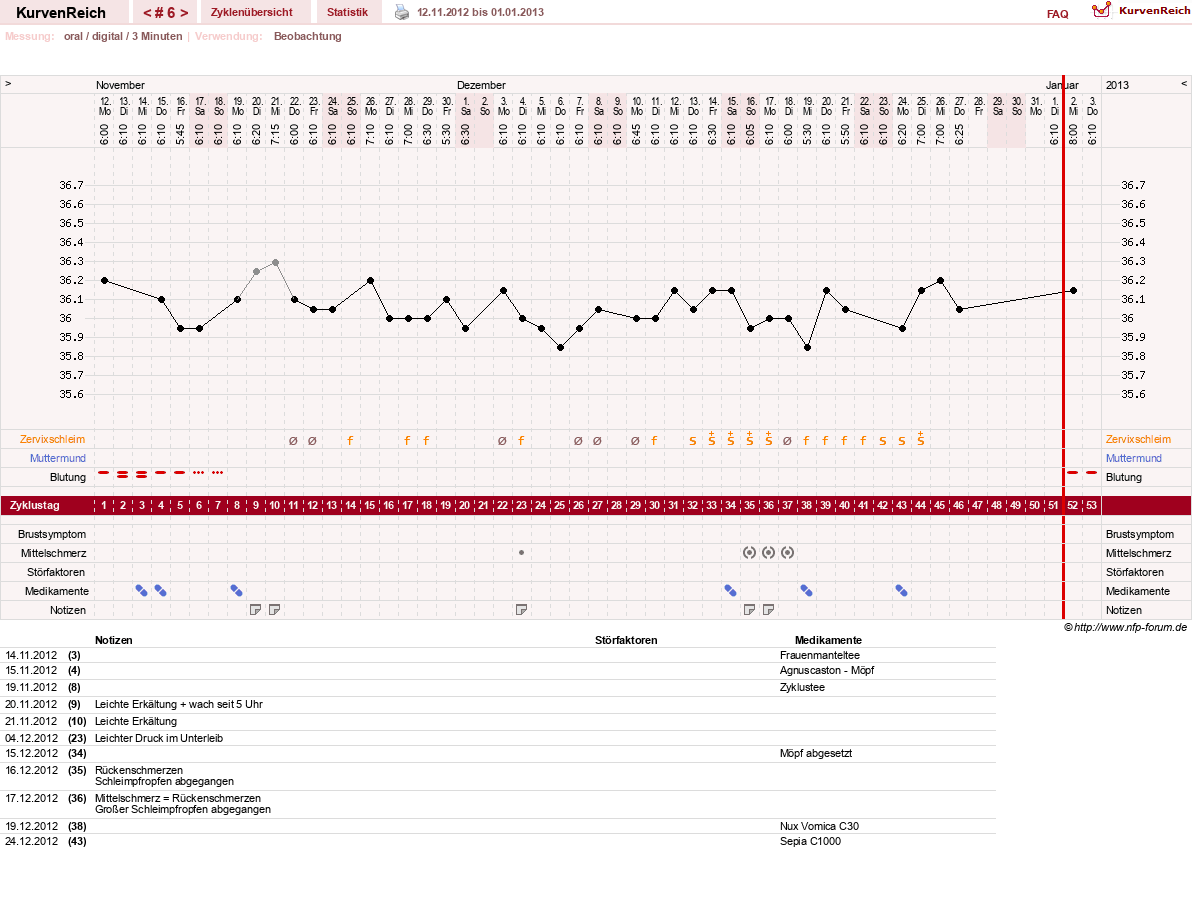Click the note date 16.12.2012 (35)
The image size is (1192, 907).
click(x=46, y=770)
